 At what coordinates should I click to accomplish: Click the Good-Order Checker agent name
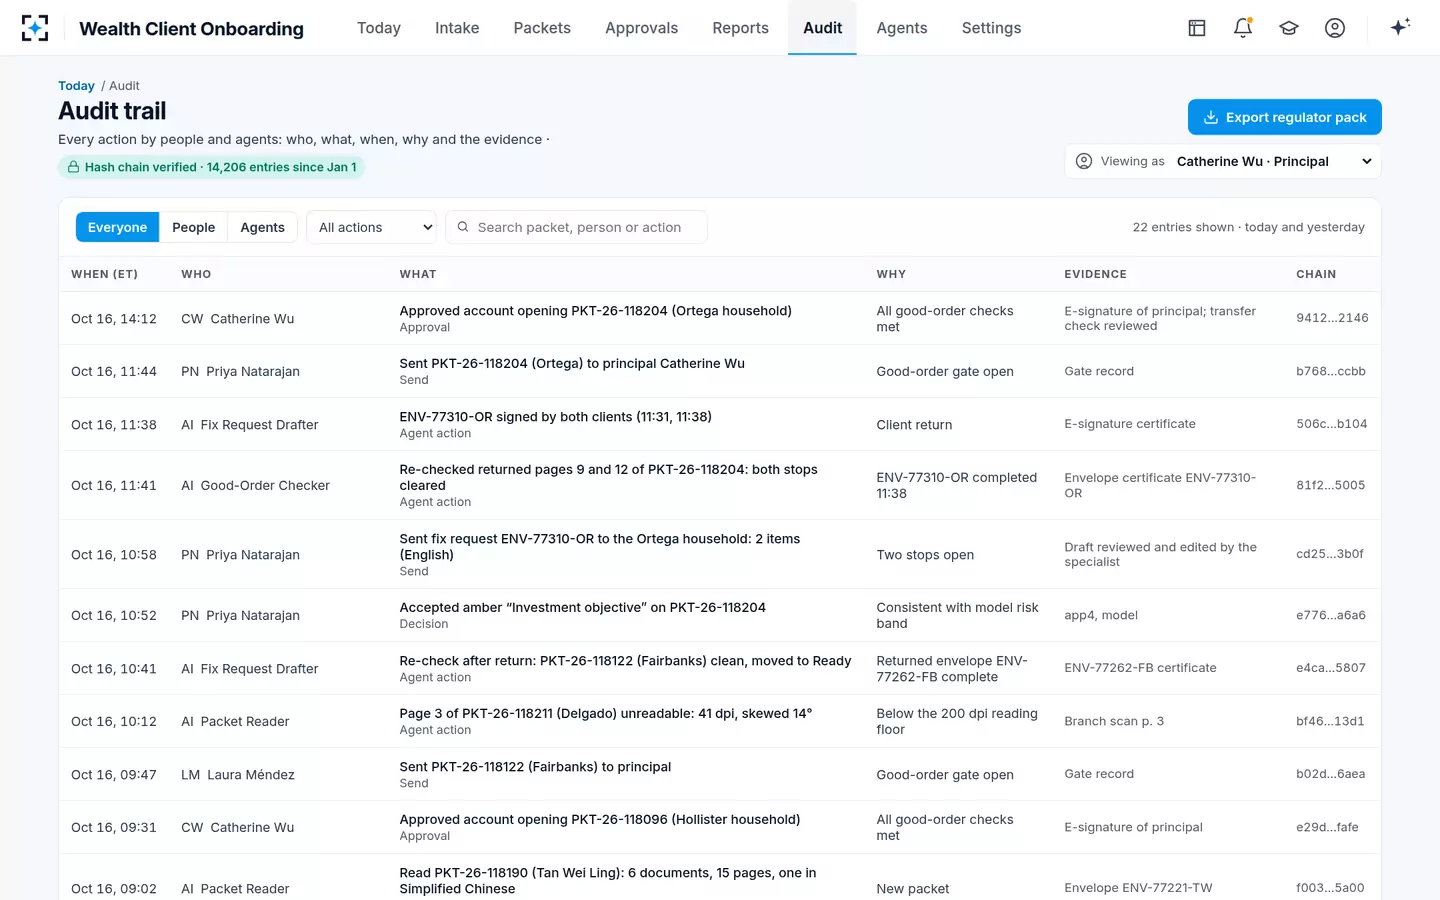point(265,486)
